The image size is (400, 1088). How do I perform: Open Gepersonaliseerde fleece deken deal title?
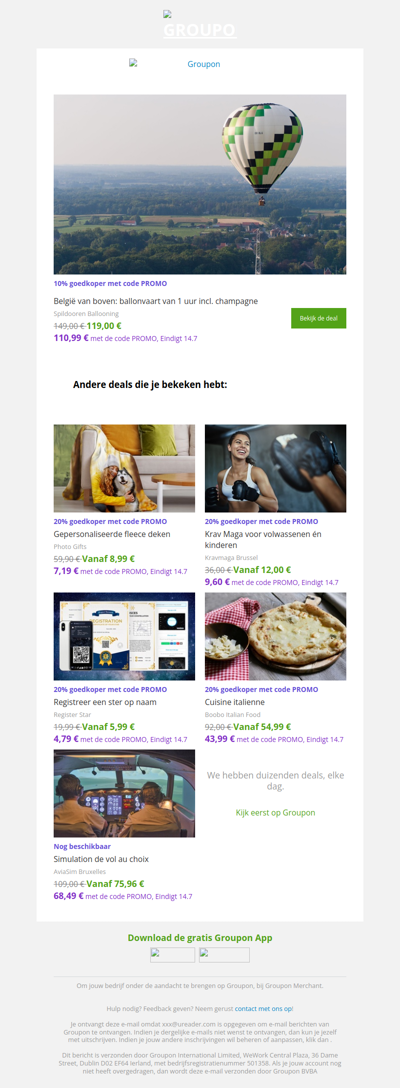click(x=112, y=534)
